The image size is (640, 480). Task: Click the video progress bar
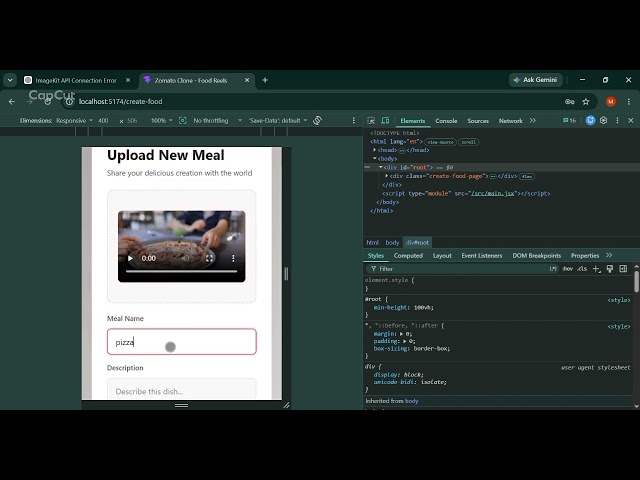pos(182,271)
